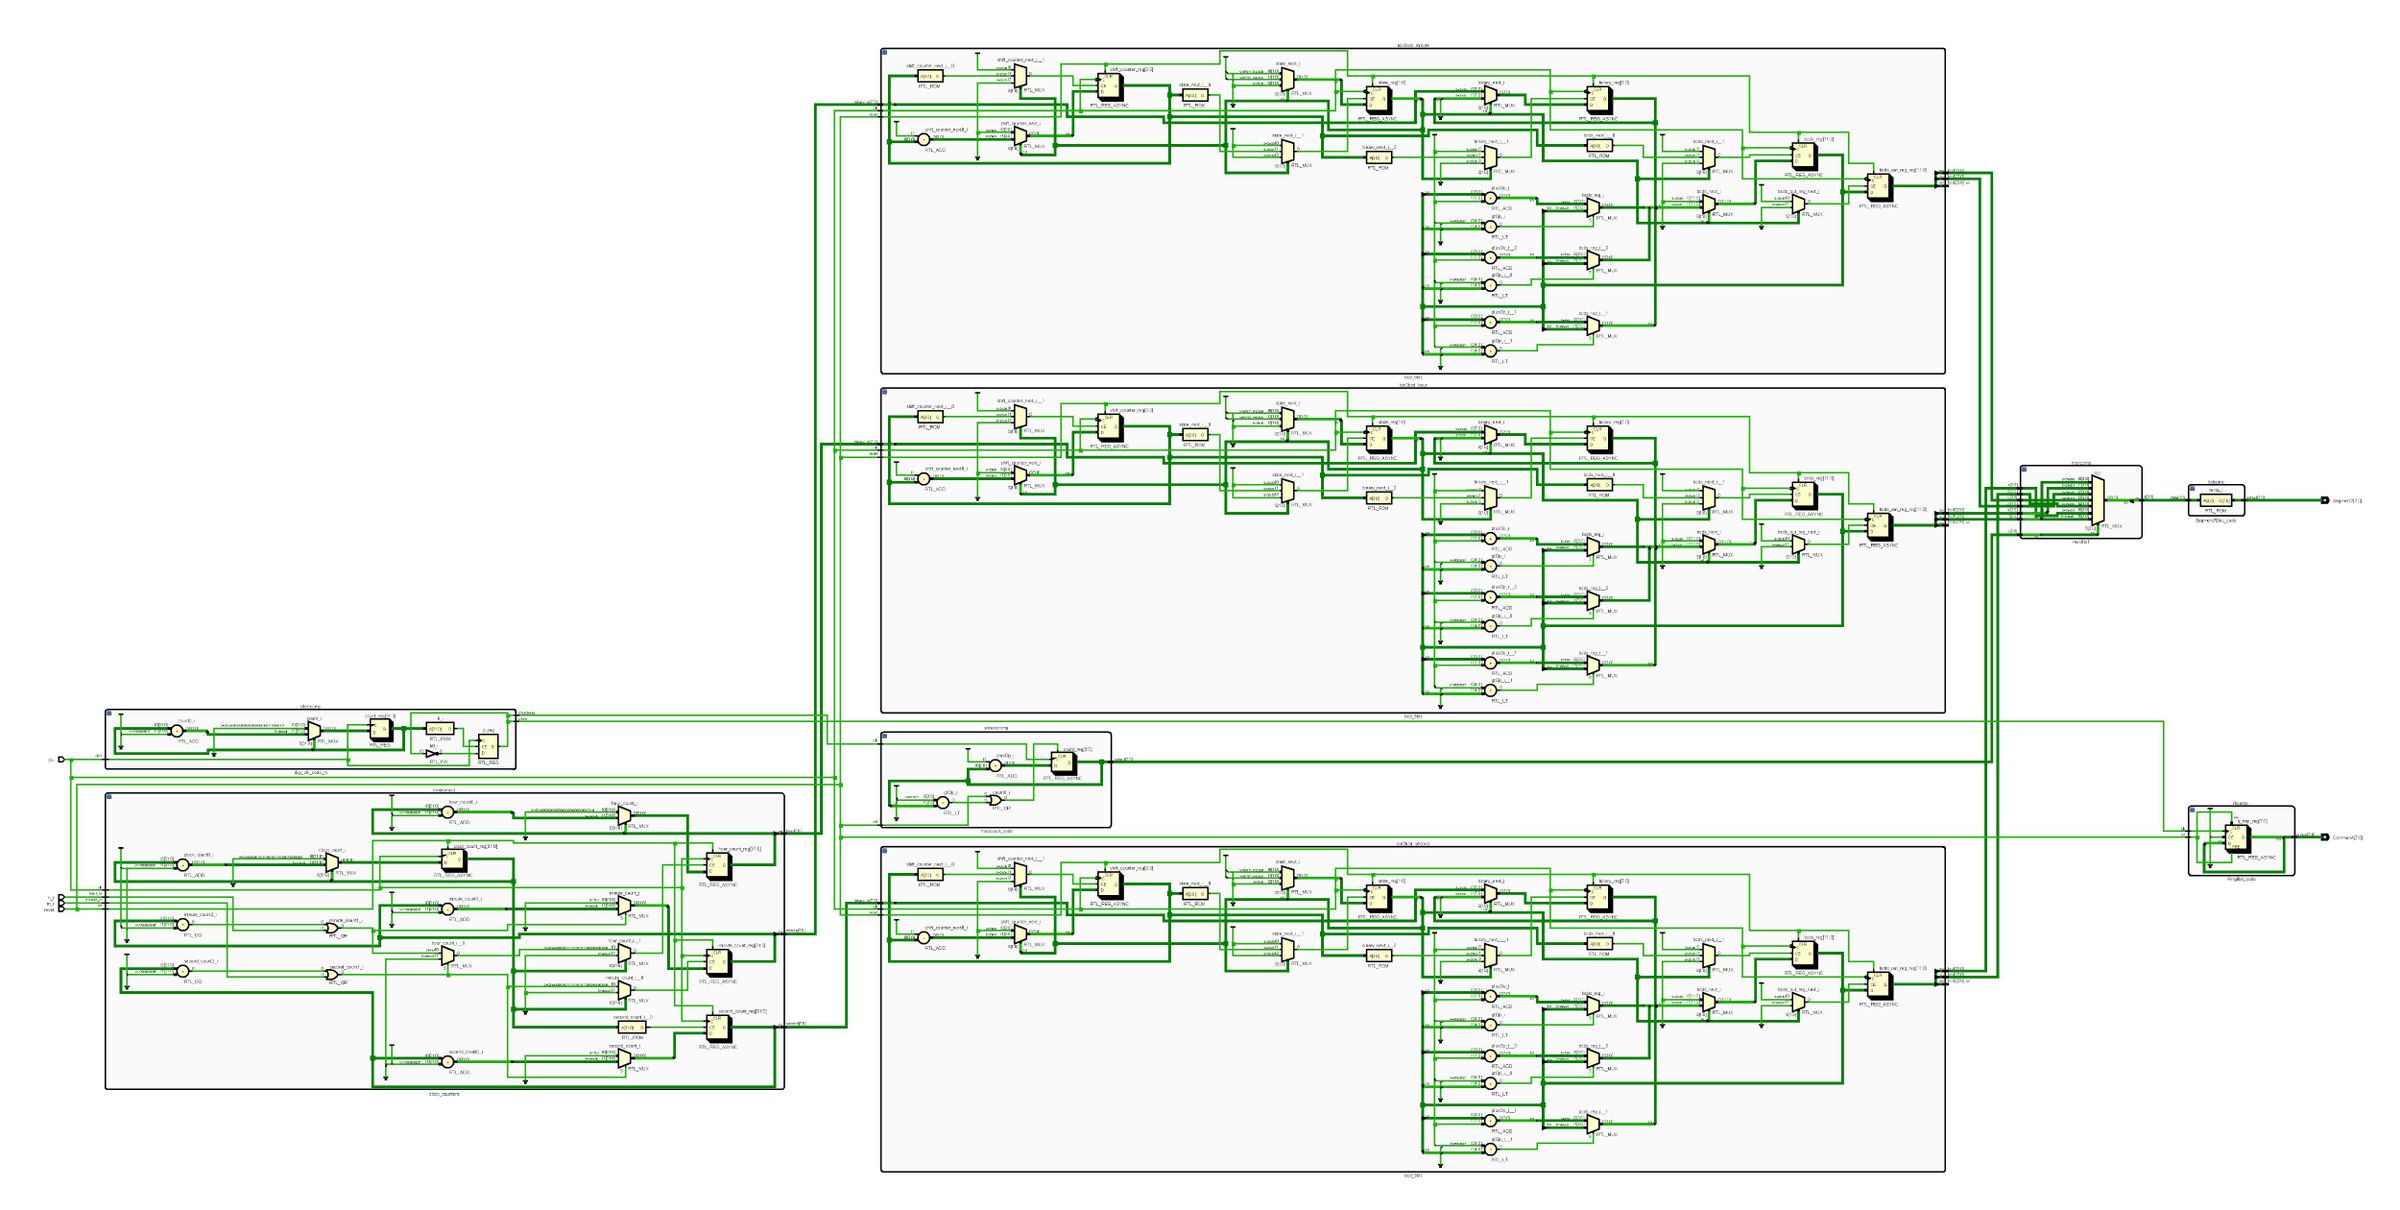Viewport: 2400px width, 1210px height.
Task: Select the state_reg register in bottom bcd module
Action: pyautogui.click(x=1379, y=898)
